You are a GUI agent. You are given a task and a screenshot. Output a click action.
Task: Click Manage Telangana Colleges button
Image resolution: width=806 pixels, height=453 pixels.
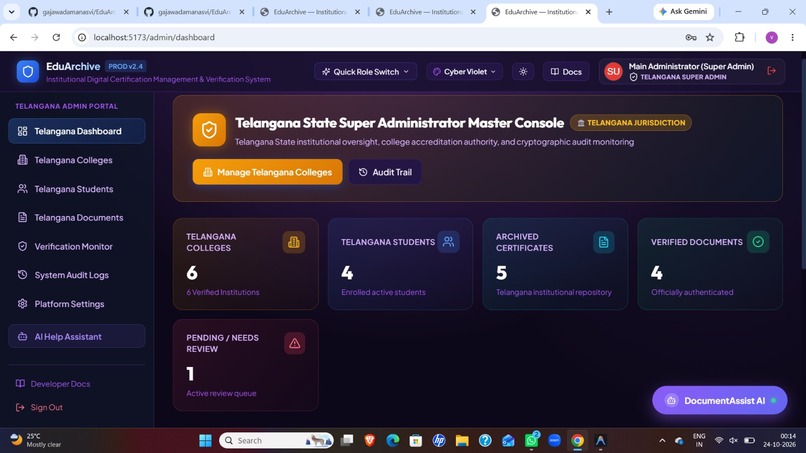267,172
